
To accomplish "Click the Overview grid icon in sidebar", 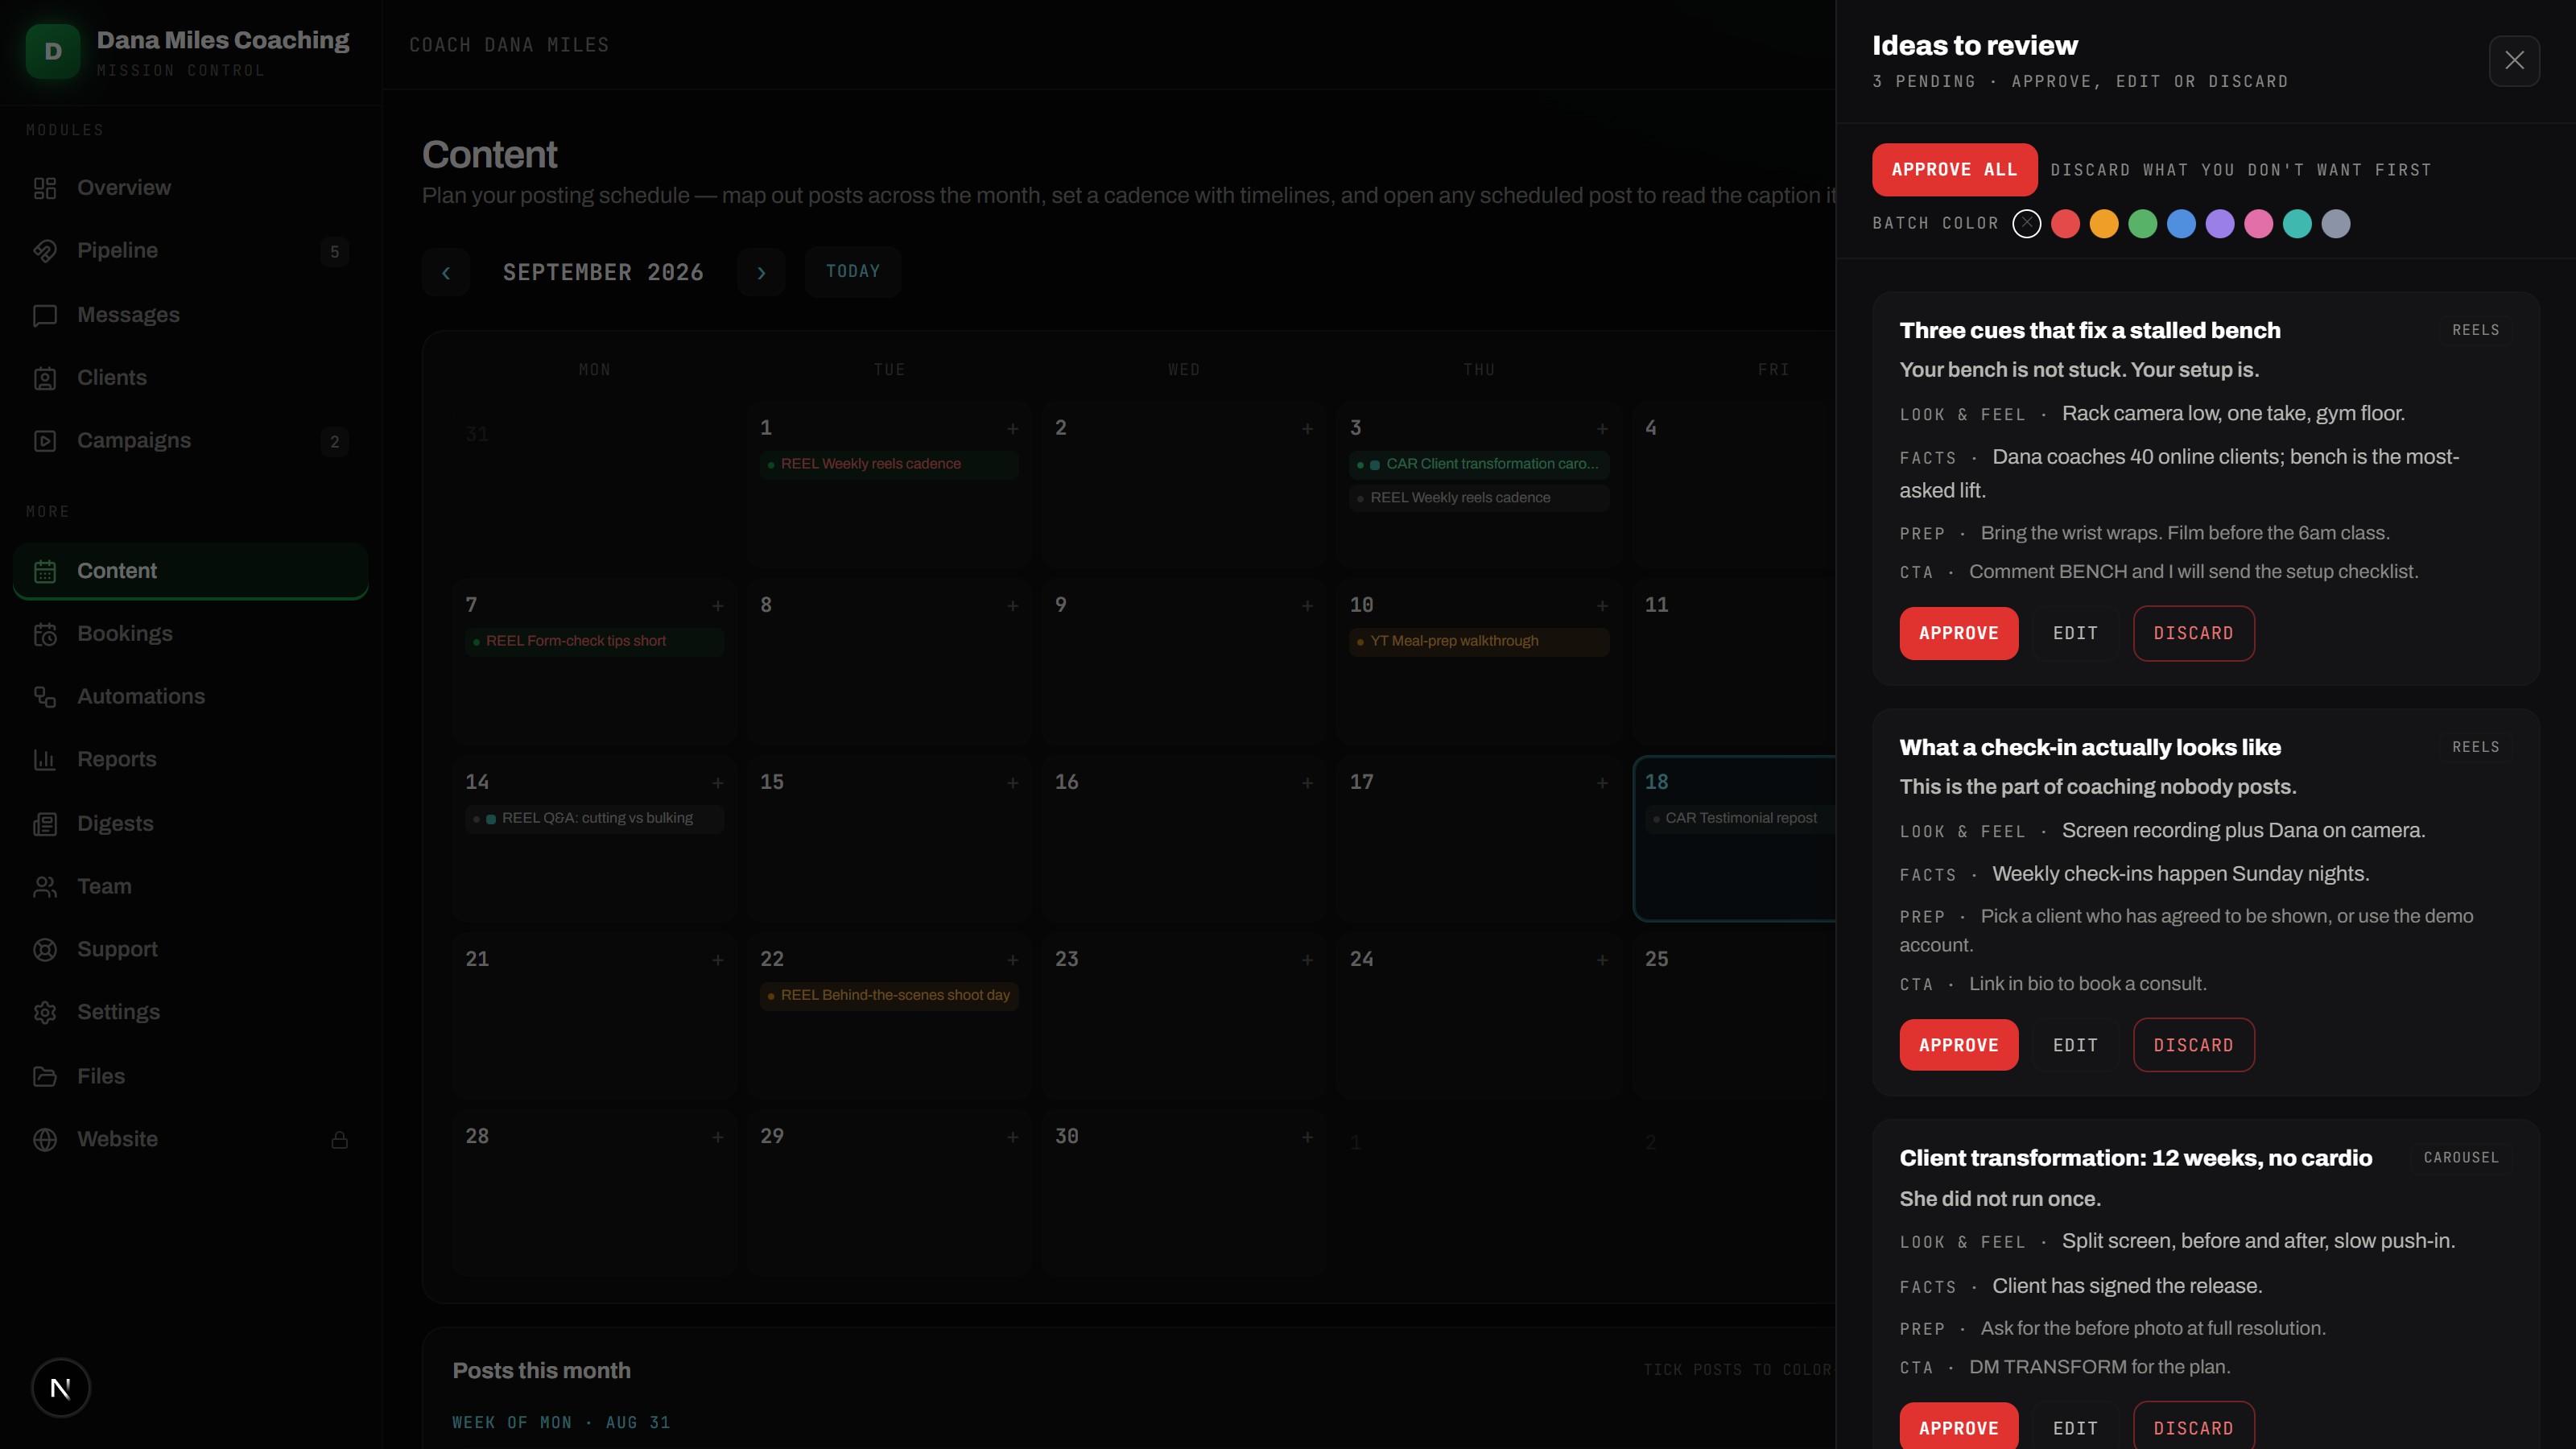I will pyautogui.click(x=45, y=188).
